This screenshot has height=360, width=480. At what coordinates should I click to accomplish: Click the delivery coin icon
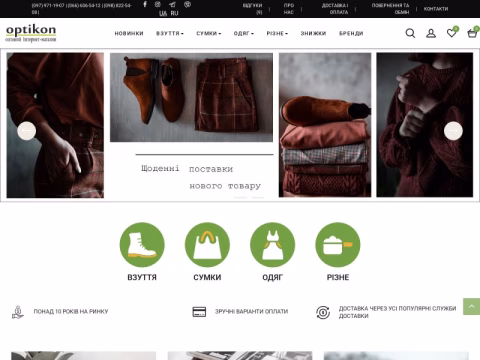click(x=323, y=312)
